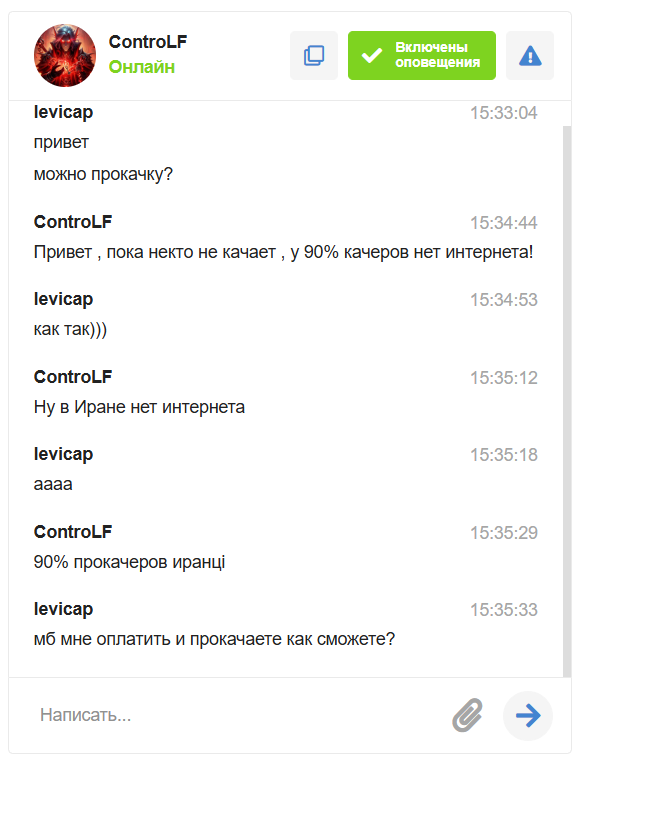Click the timestamp 15:33:04

click(x=505, y=112)
